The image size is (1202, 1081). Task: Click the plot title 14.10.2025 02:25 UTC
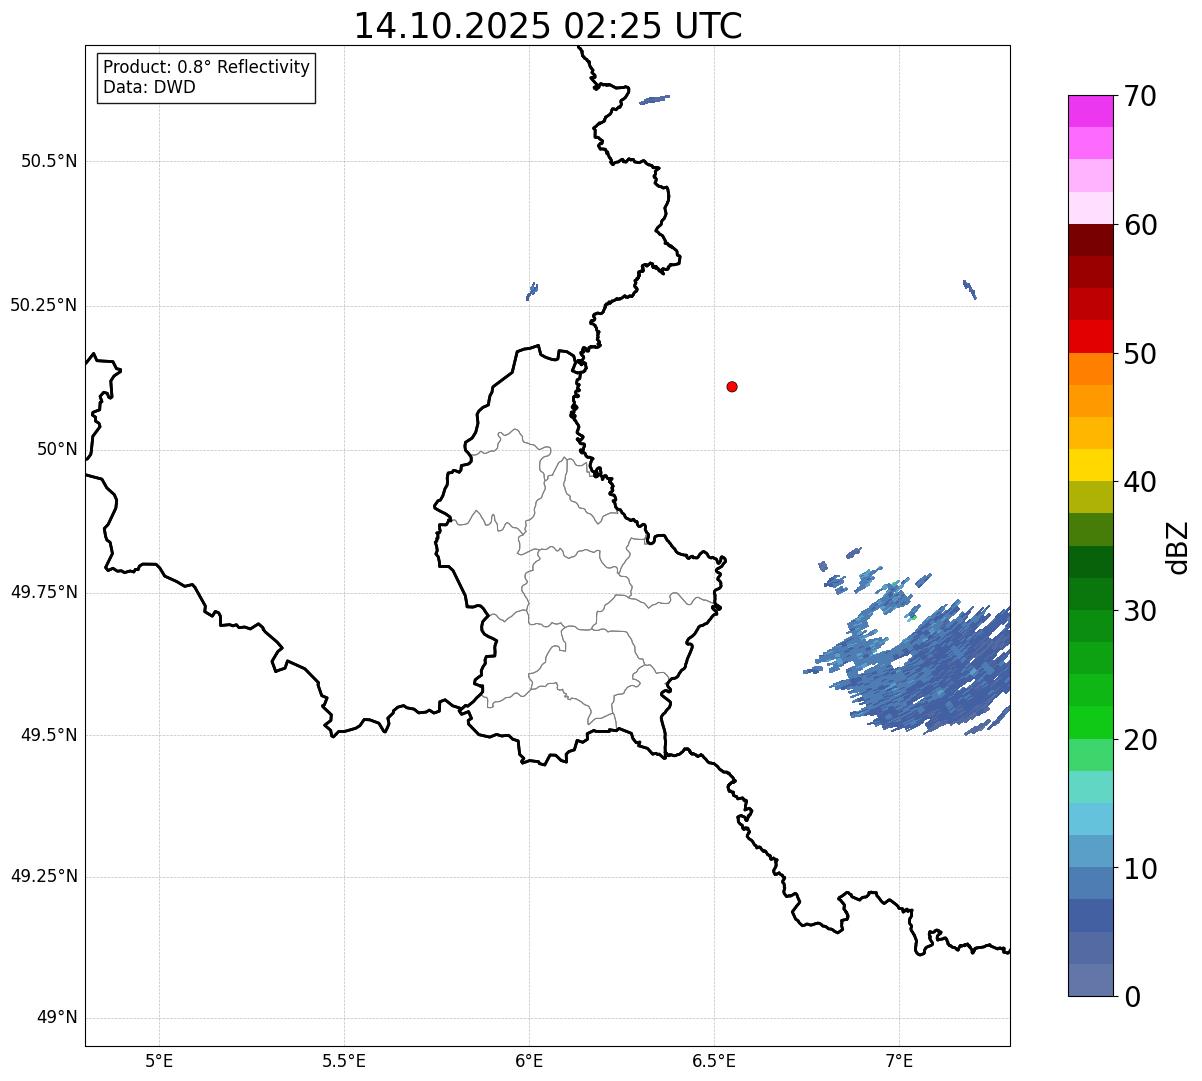[x=548, y=26]
